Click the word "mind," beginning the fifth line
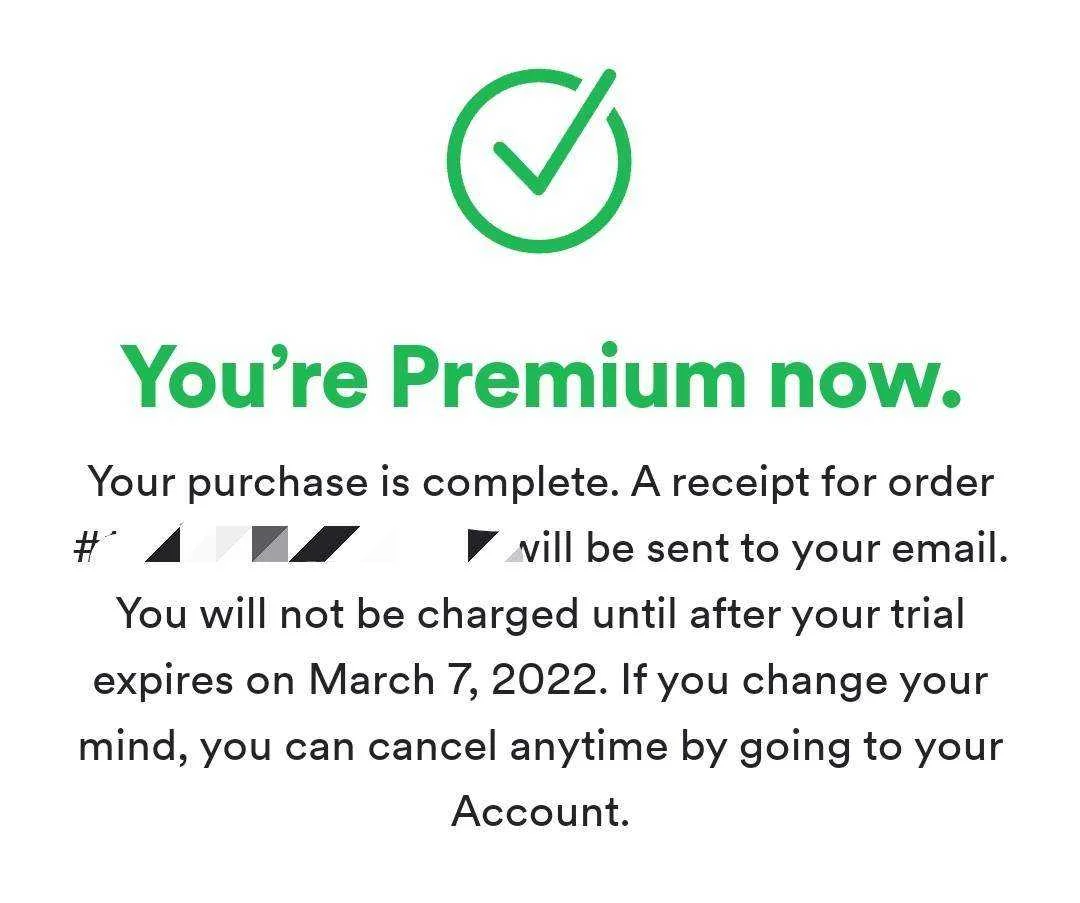Image resolution: width=1080 pixels, height=903 pixels. tap(134, 747)
